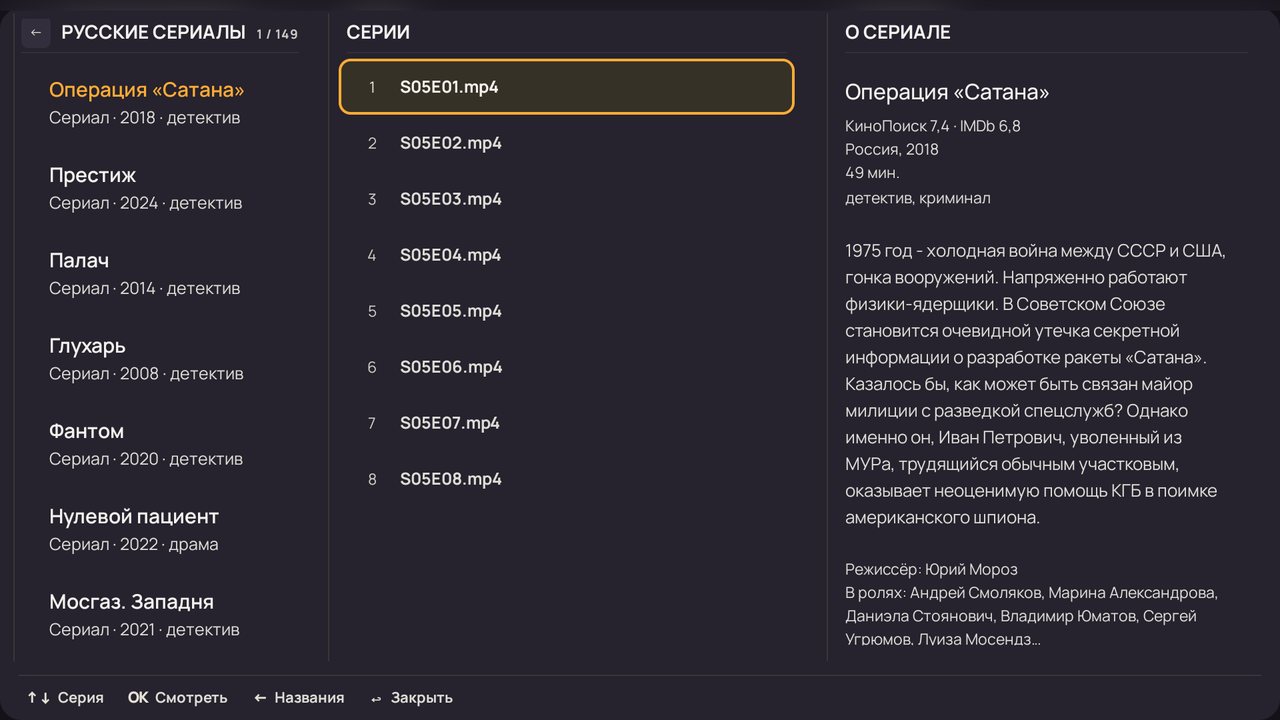This screenshot has height=720, width=1280.
Task: Choose episode S05E07.mp4
Action: (566, 423)
